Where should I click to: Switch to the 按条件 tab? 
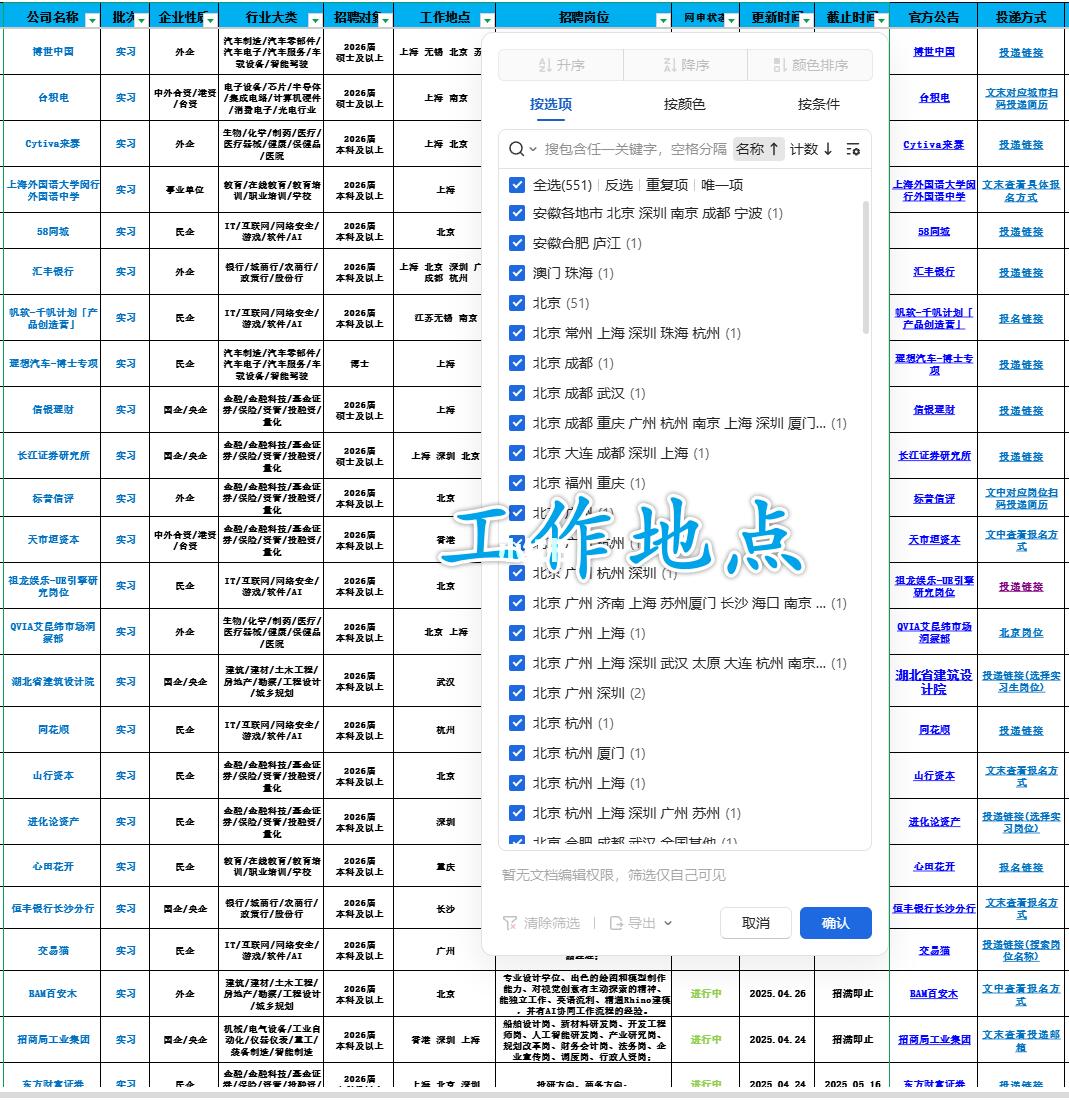[818, 104]
